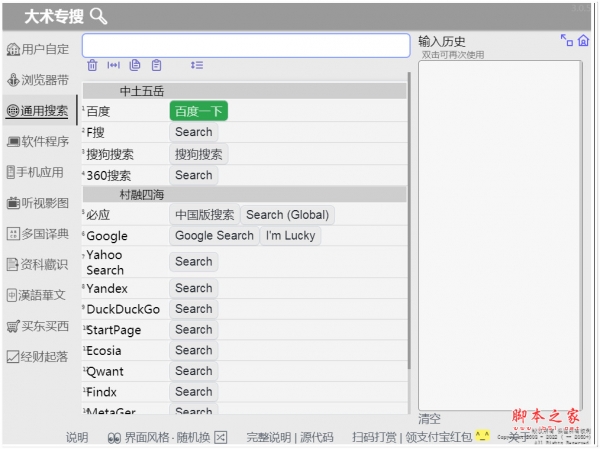Open the 买东买西 shopping category
The height and width of the screenshot is (449, 600).
38,326
